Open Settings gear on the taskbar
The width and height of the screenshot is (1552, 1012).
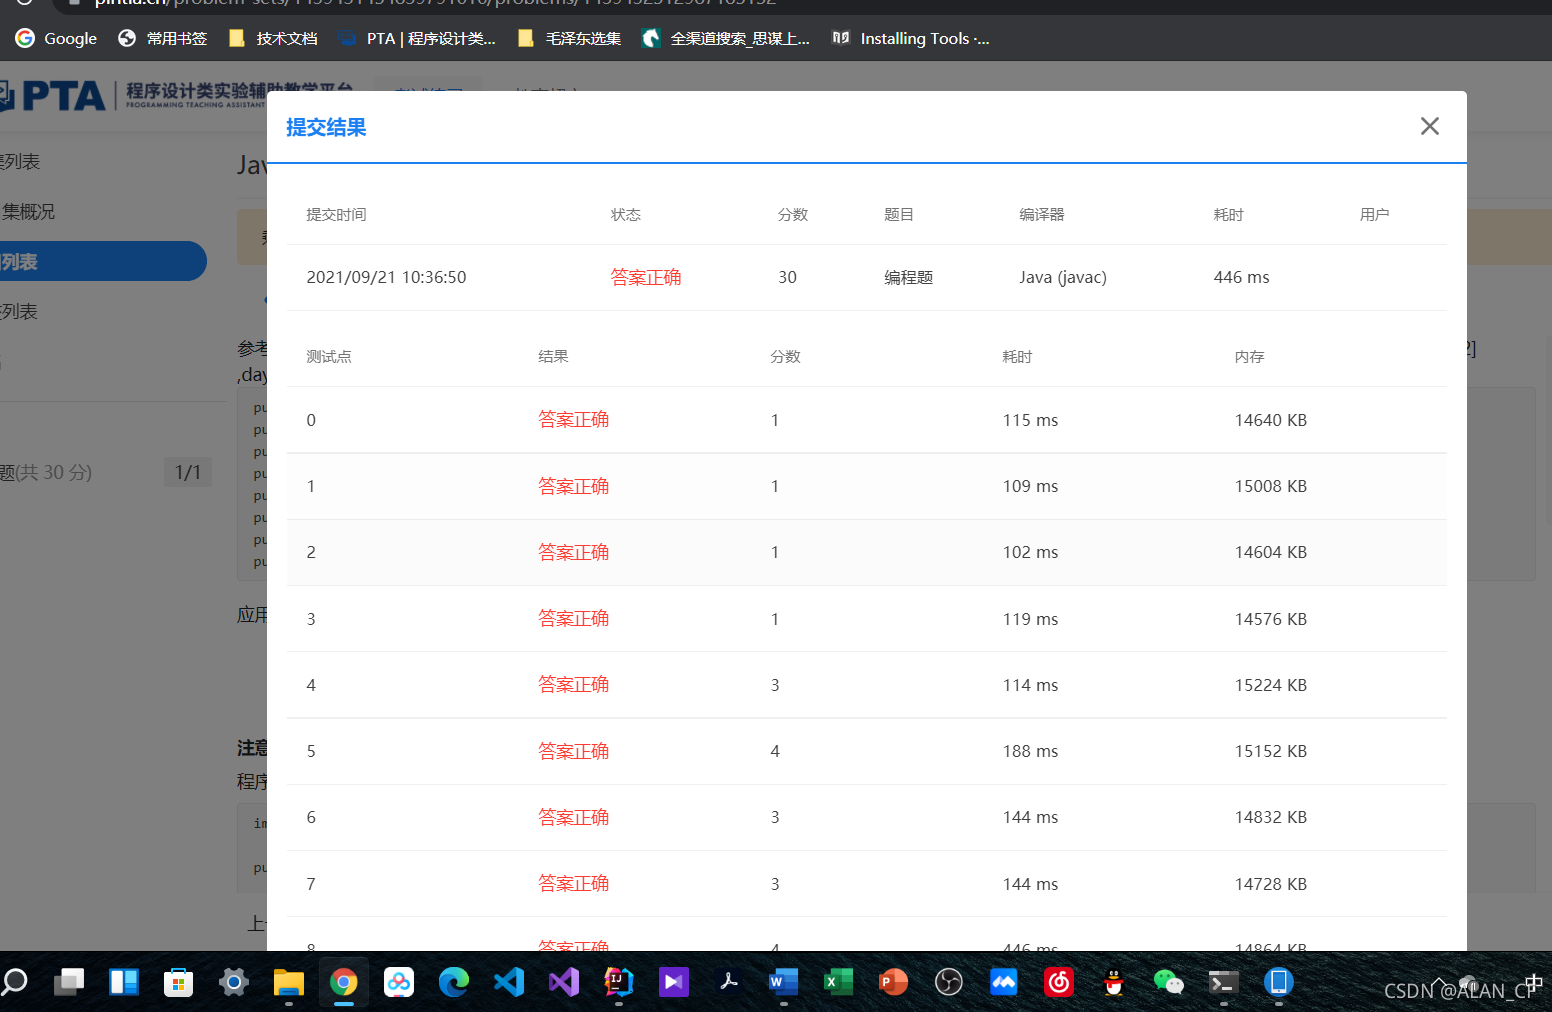pos(234,982)
